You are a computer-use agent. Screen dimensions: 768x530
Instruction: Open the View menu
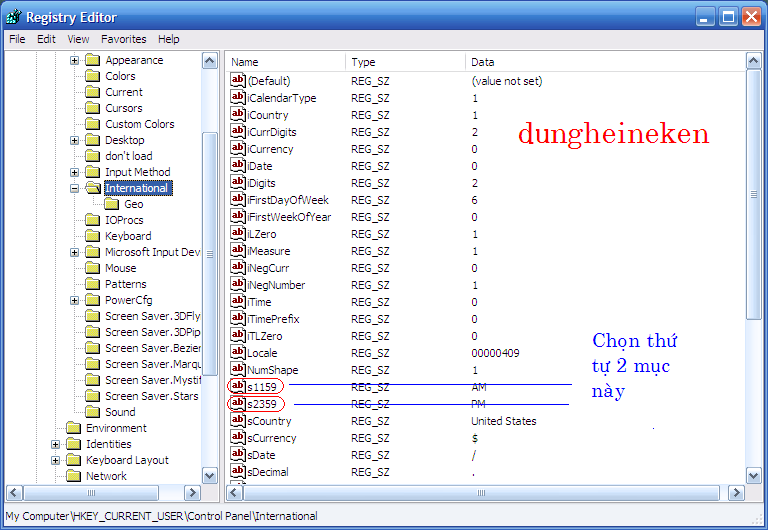[x=78, y=39]
